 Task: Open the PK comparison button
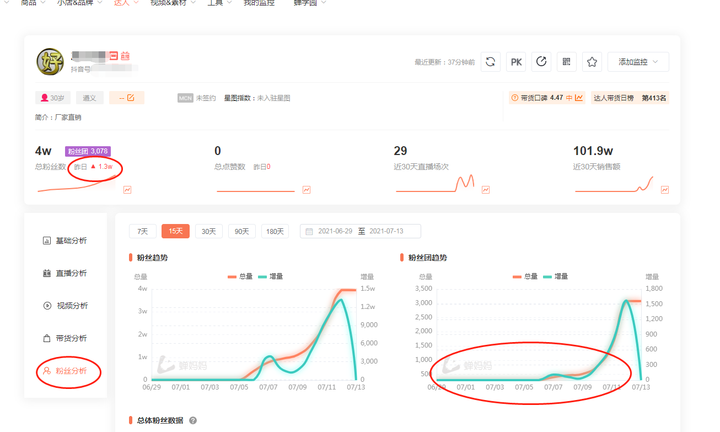516,62
